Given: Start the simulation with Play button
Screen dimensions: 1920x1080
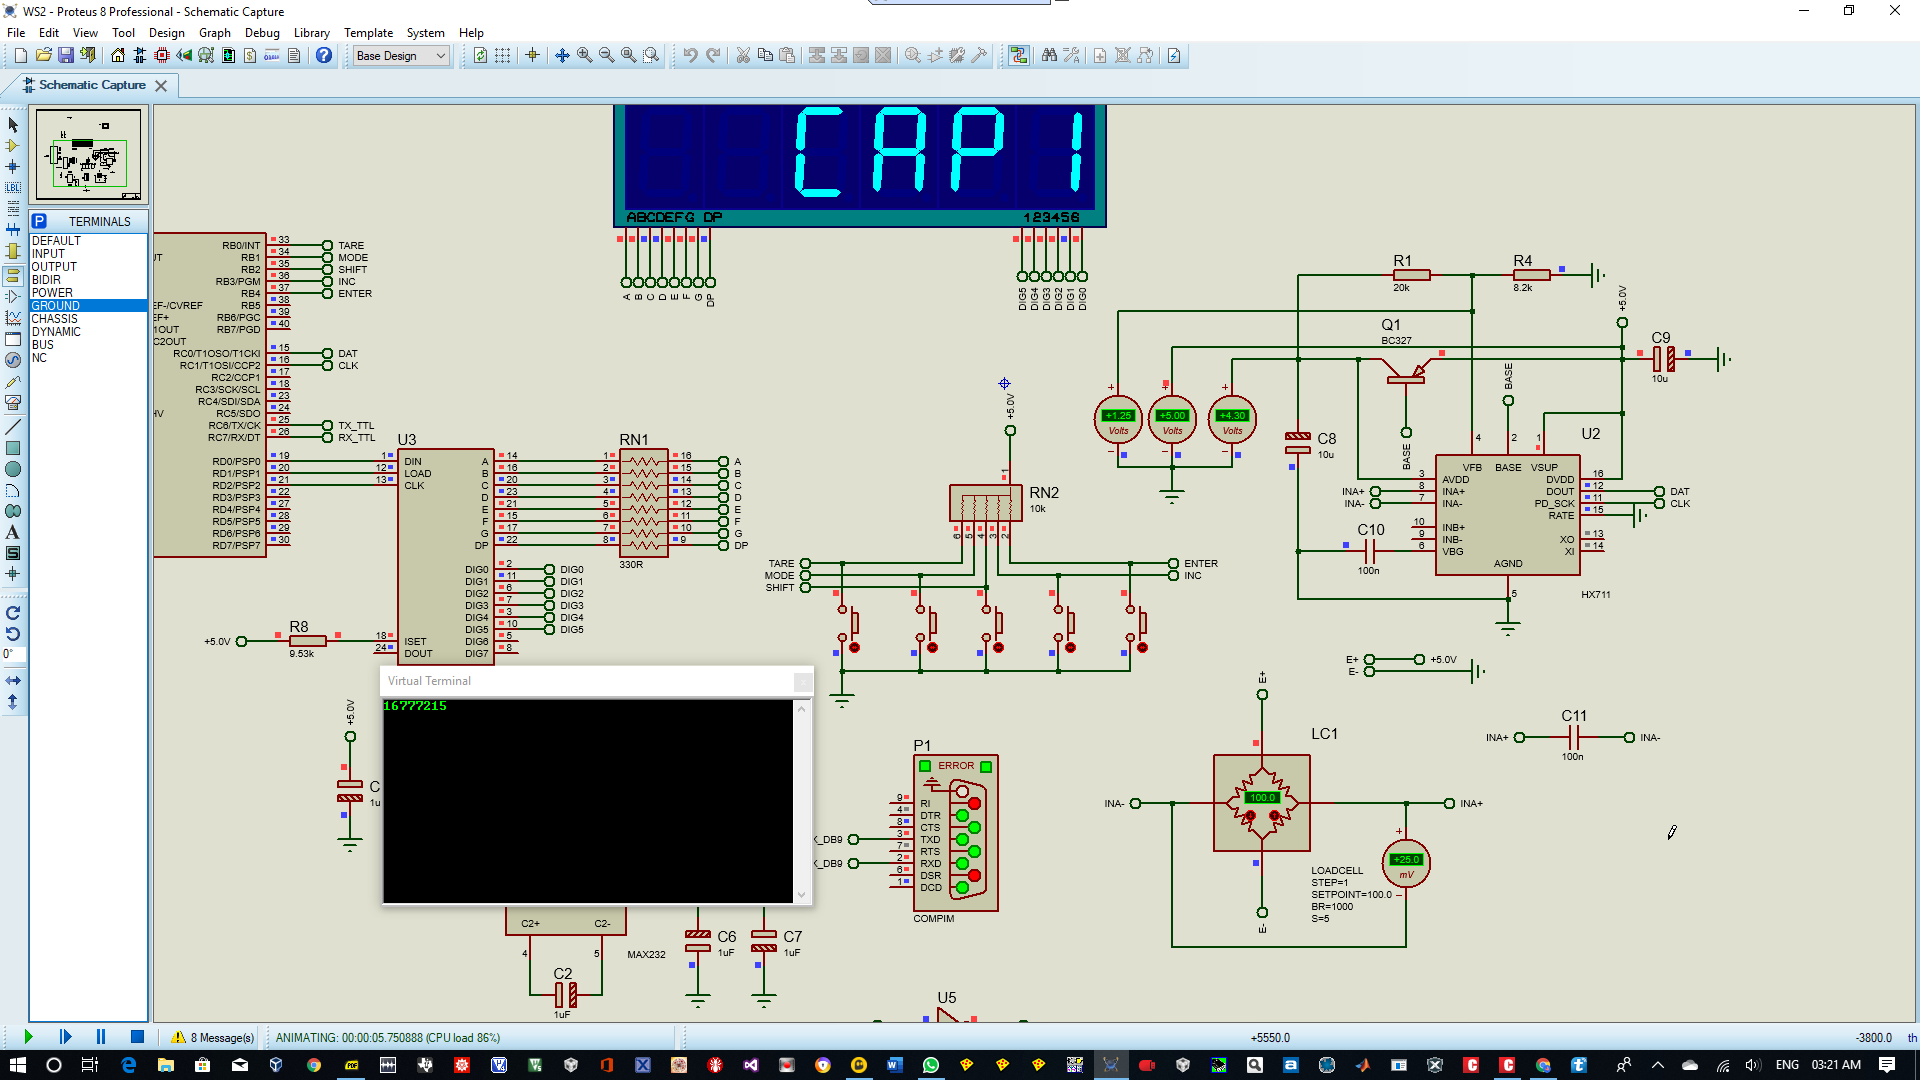Looking at the screenshot, I should click(x=28, y=1037).
